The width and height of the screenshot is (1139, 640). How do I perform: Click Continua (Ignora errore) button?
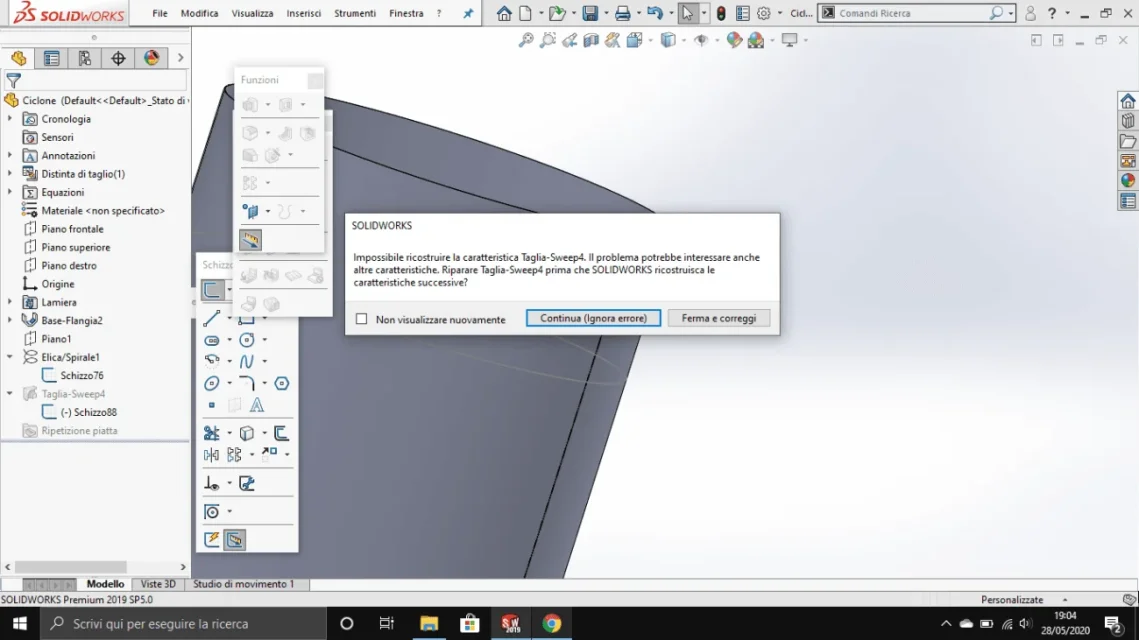click(593, 318)
